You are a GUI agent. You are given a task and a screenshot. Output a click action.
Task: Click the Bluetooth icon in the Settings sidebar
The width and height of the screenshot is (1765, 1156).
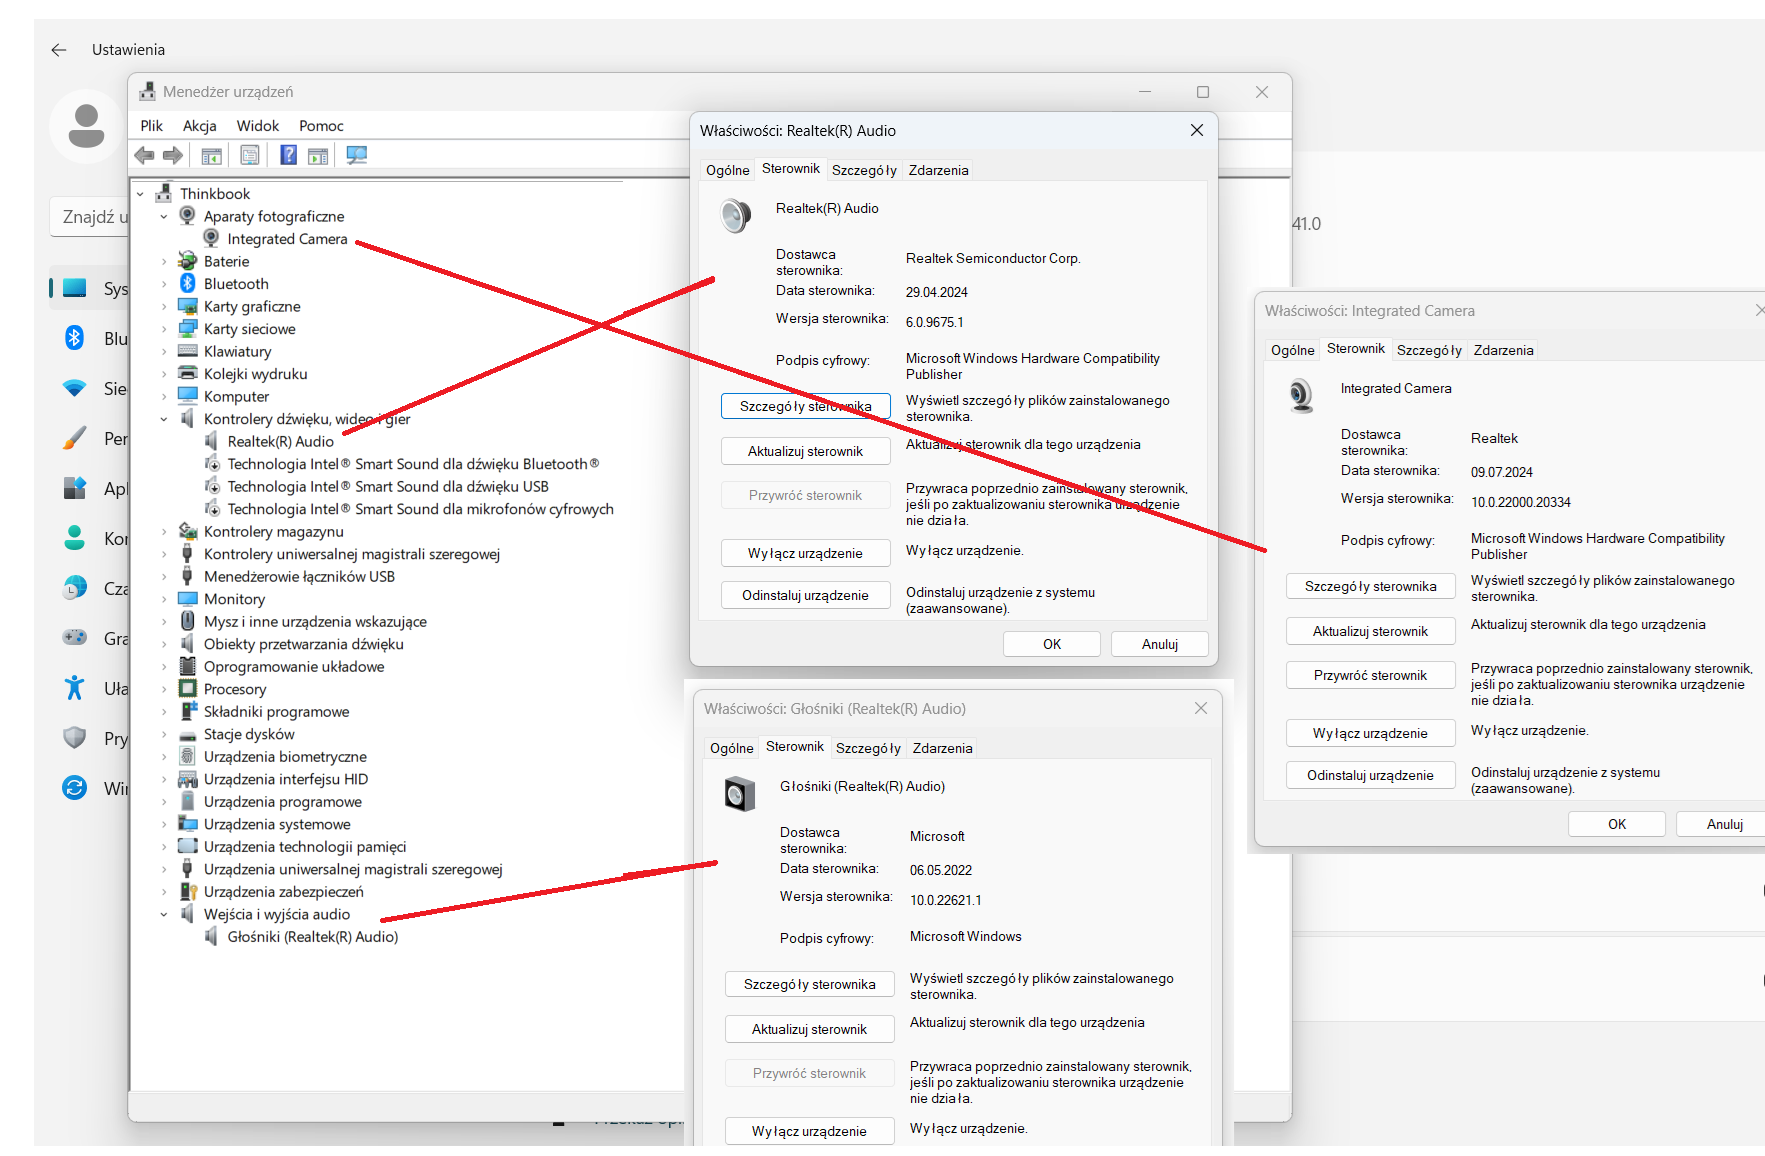click(75, 338)
